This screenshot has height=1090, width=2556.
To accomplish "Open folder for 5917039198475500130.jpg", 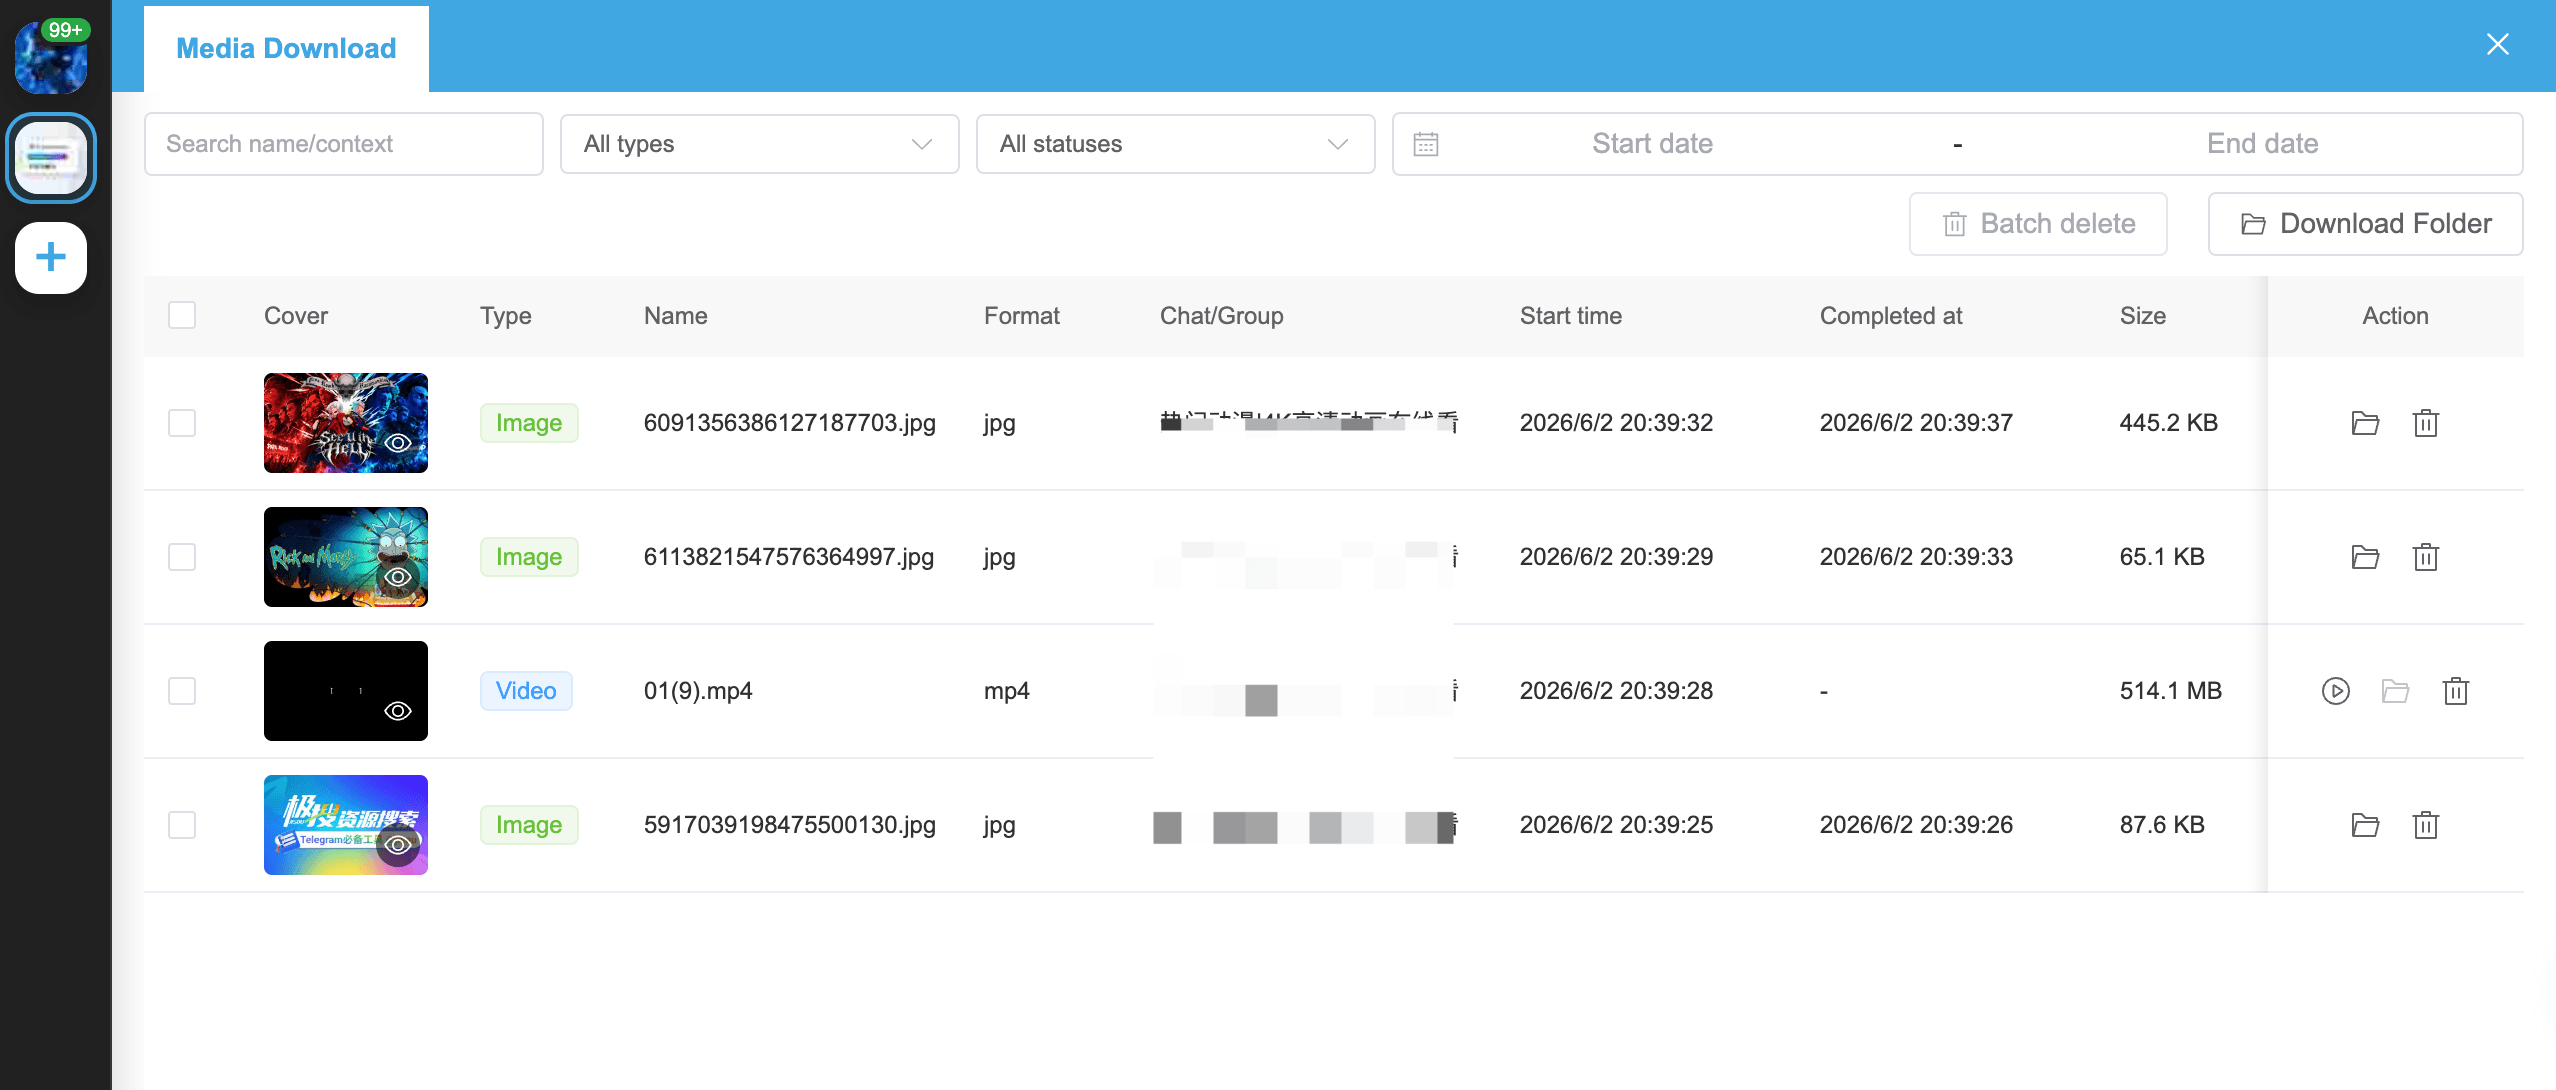I will [x=2365, y=825].
